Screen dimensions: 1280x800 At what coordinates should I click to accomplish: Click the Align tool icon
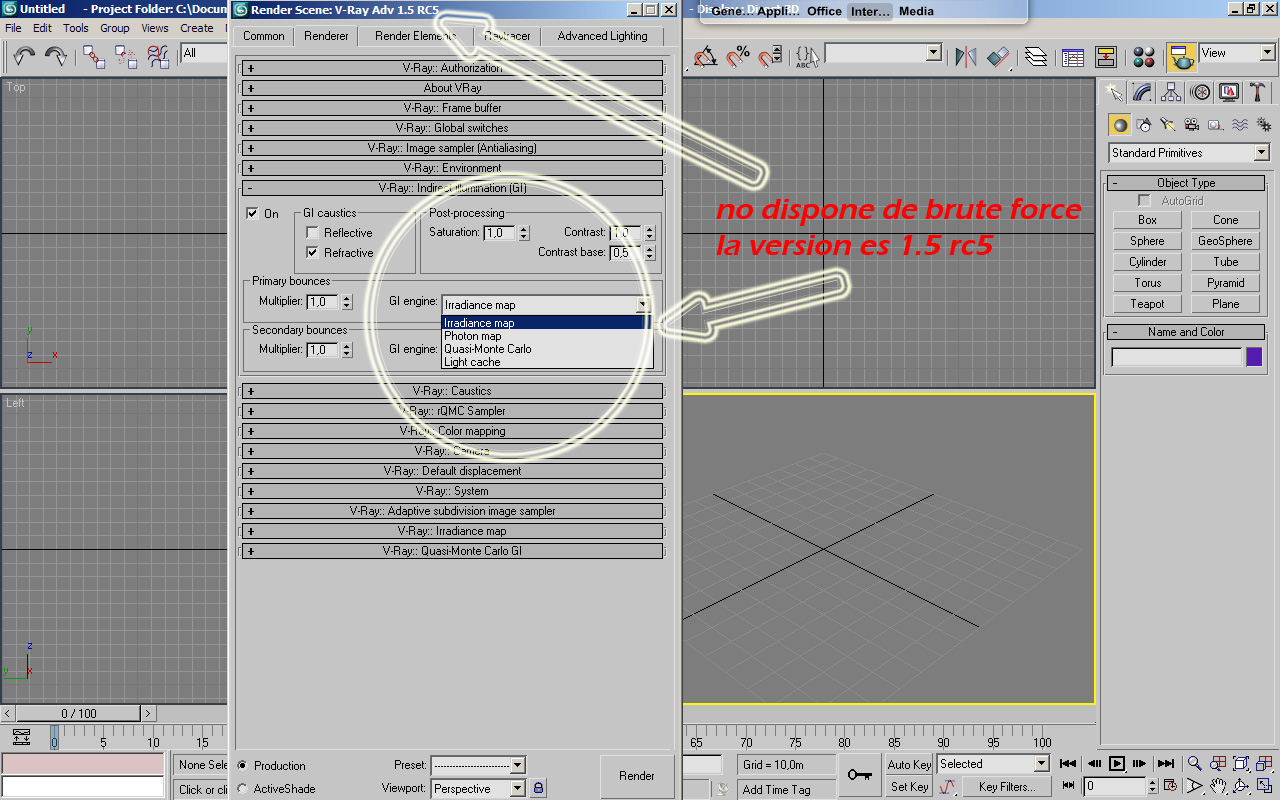click(x=998, y=56)
